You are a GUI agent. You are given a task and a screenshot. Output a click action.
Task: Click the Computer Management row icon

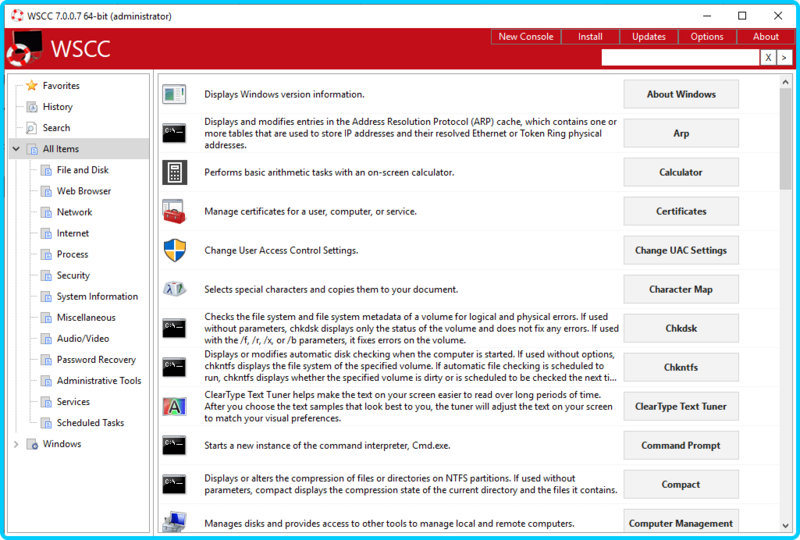174,522
